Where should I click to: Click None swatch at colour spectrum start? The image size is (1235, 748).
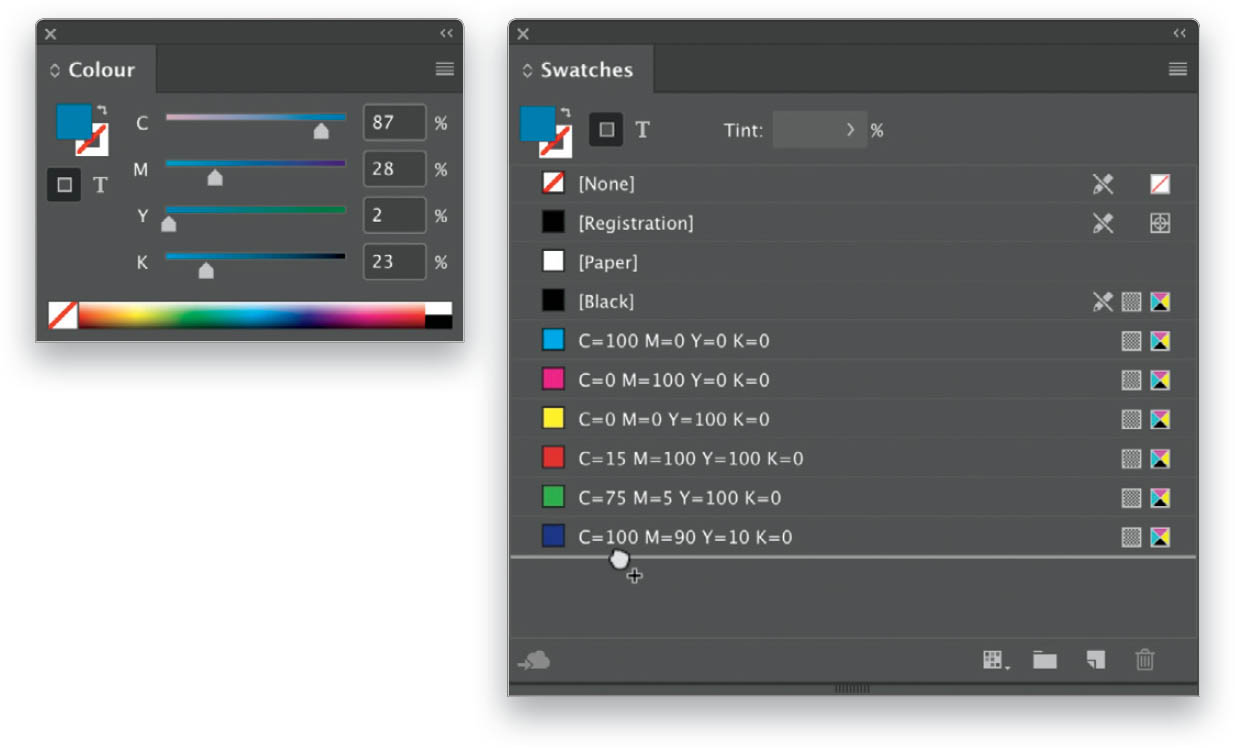63,315
